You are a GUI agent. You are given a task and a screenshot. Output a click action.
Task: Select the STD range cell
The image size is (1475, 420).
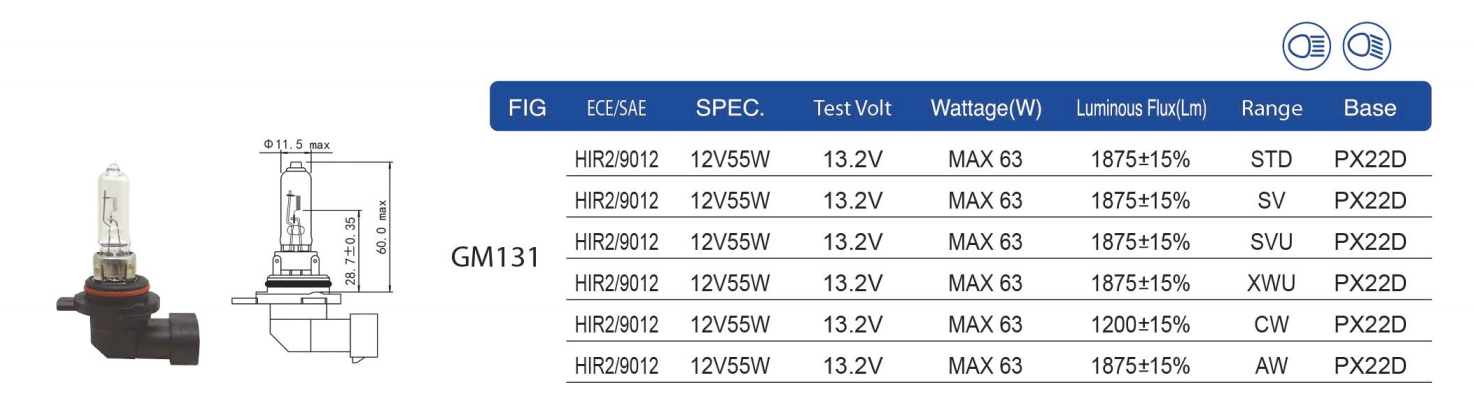point(1272,159)
